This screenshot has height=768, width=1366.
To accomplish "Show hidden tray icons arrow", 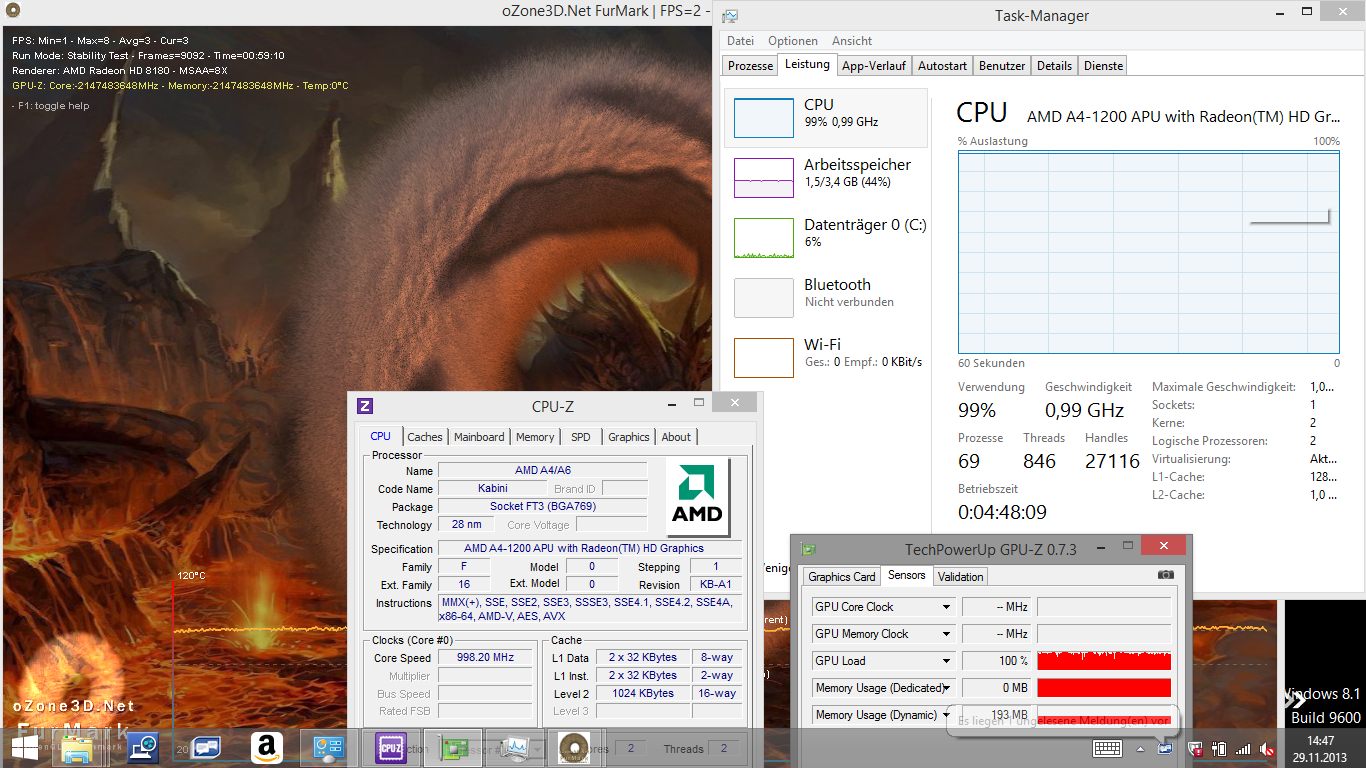I will [x=1141, y=748].
